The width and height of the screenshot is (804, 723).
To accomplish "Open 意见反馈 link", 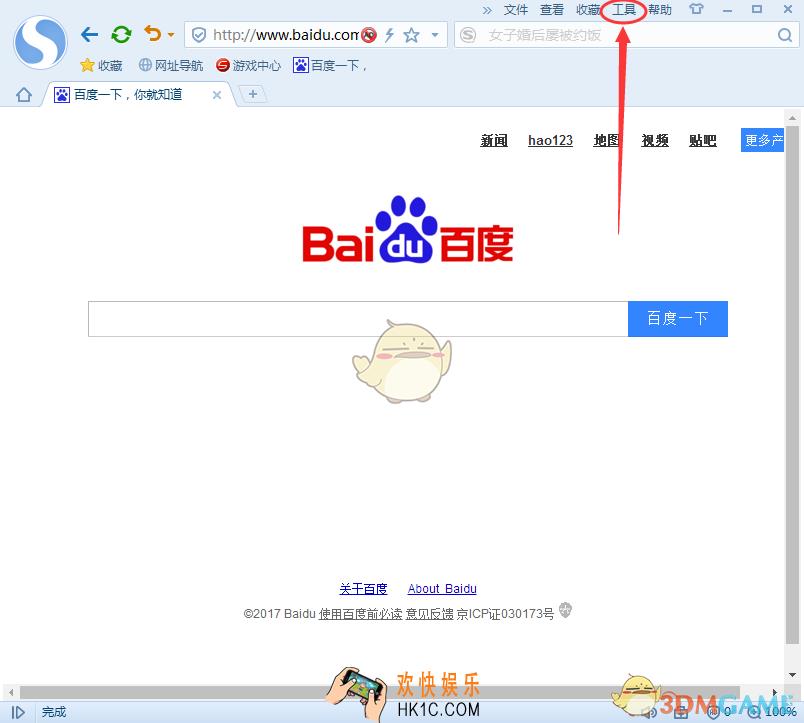I will pyautogui.click(x=429, y=614).
